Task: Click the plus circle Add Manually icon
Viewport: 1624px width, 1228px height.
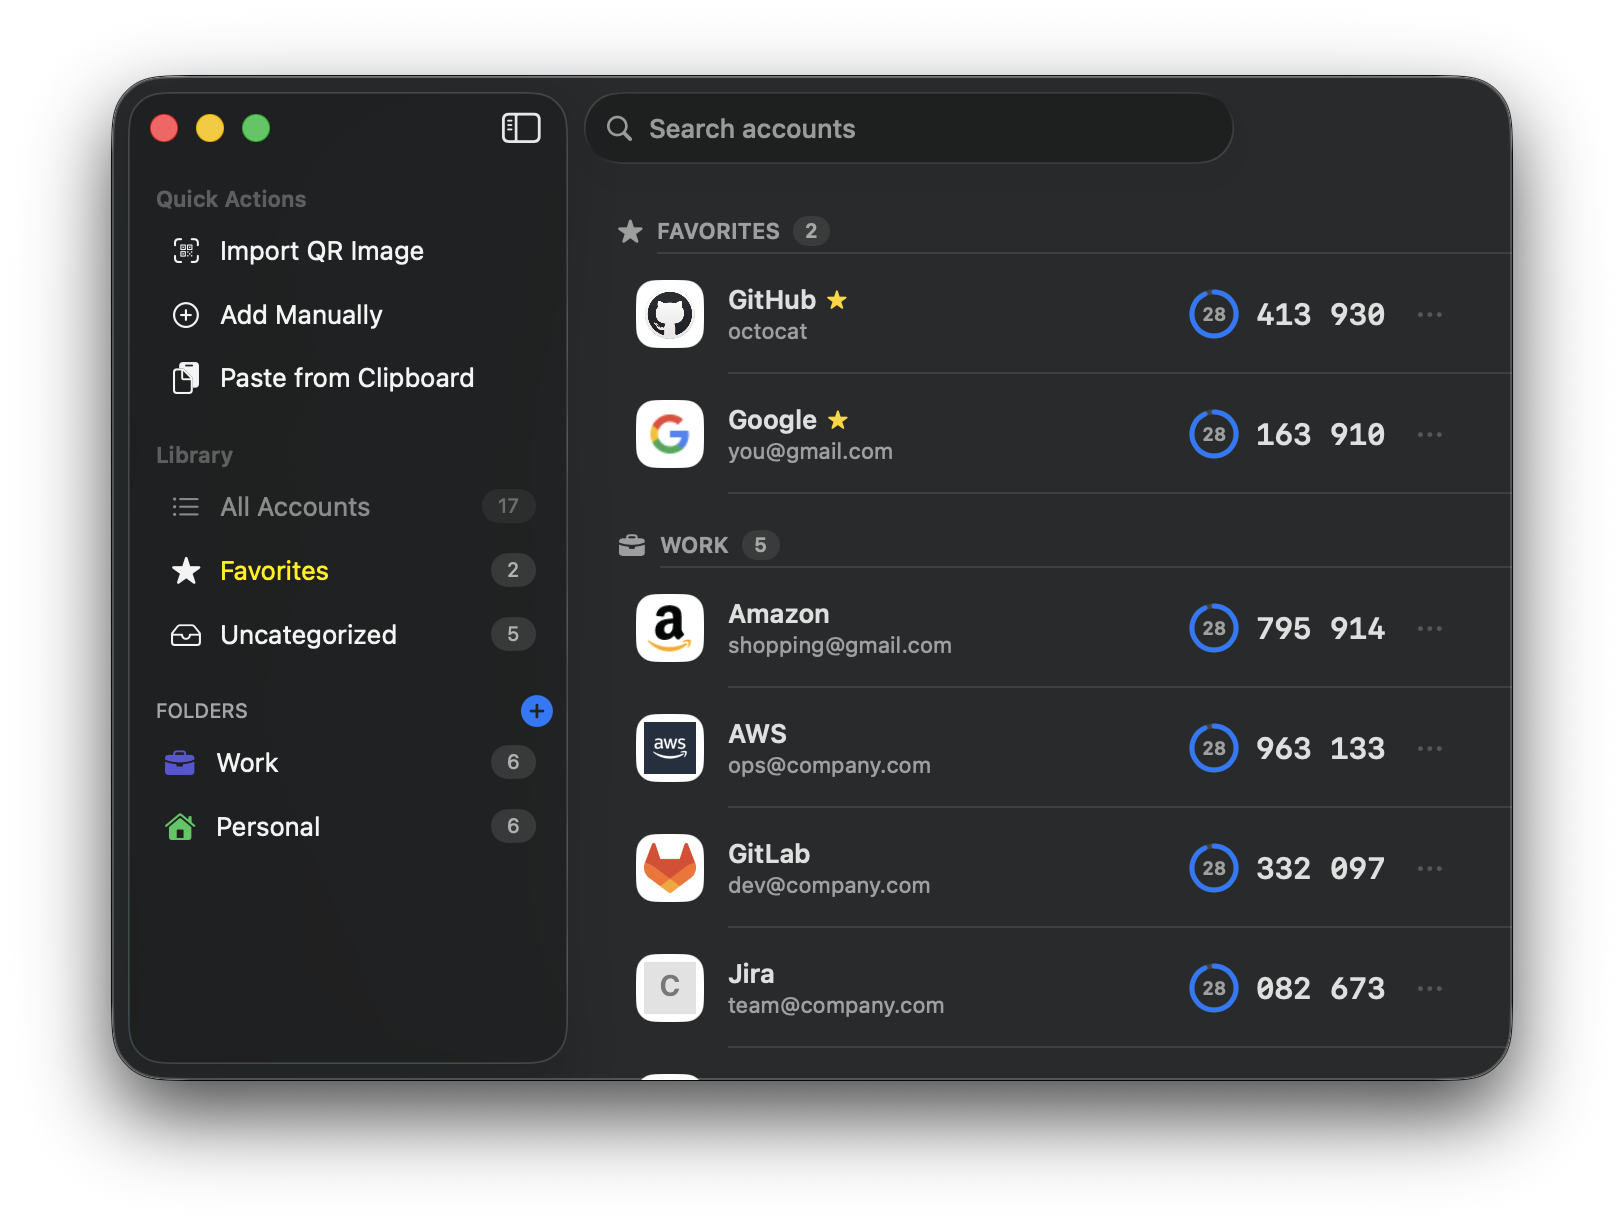Action: pos(186,315)
